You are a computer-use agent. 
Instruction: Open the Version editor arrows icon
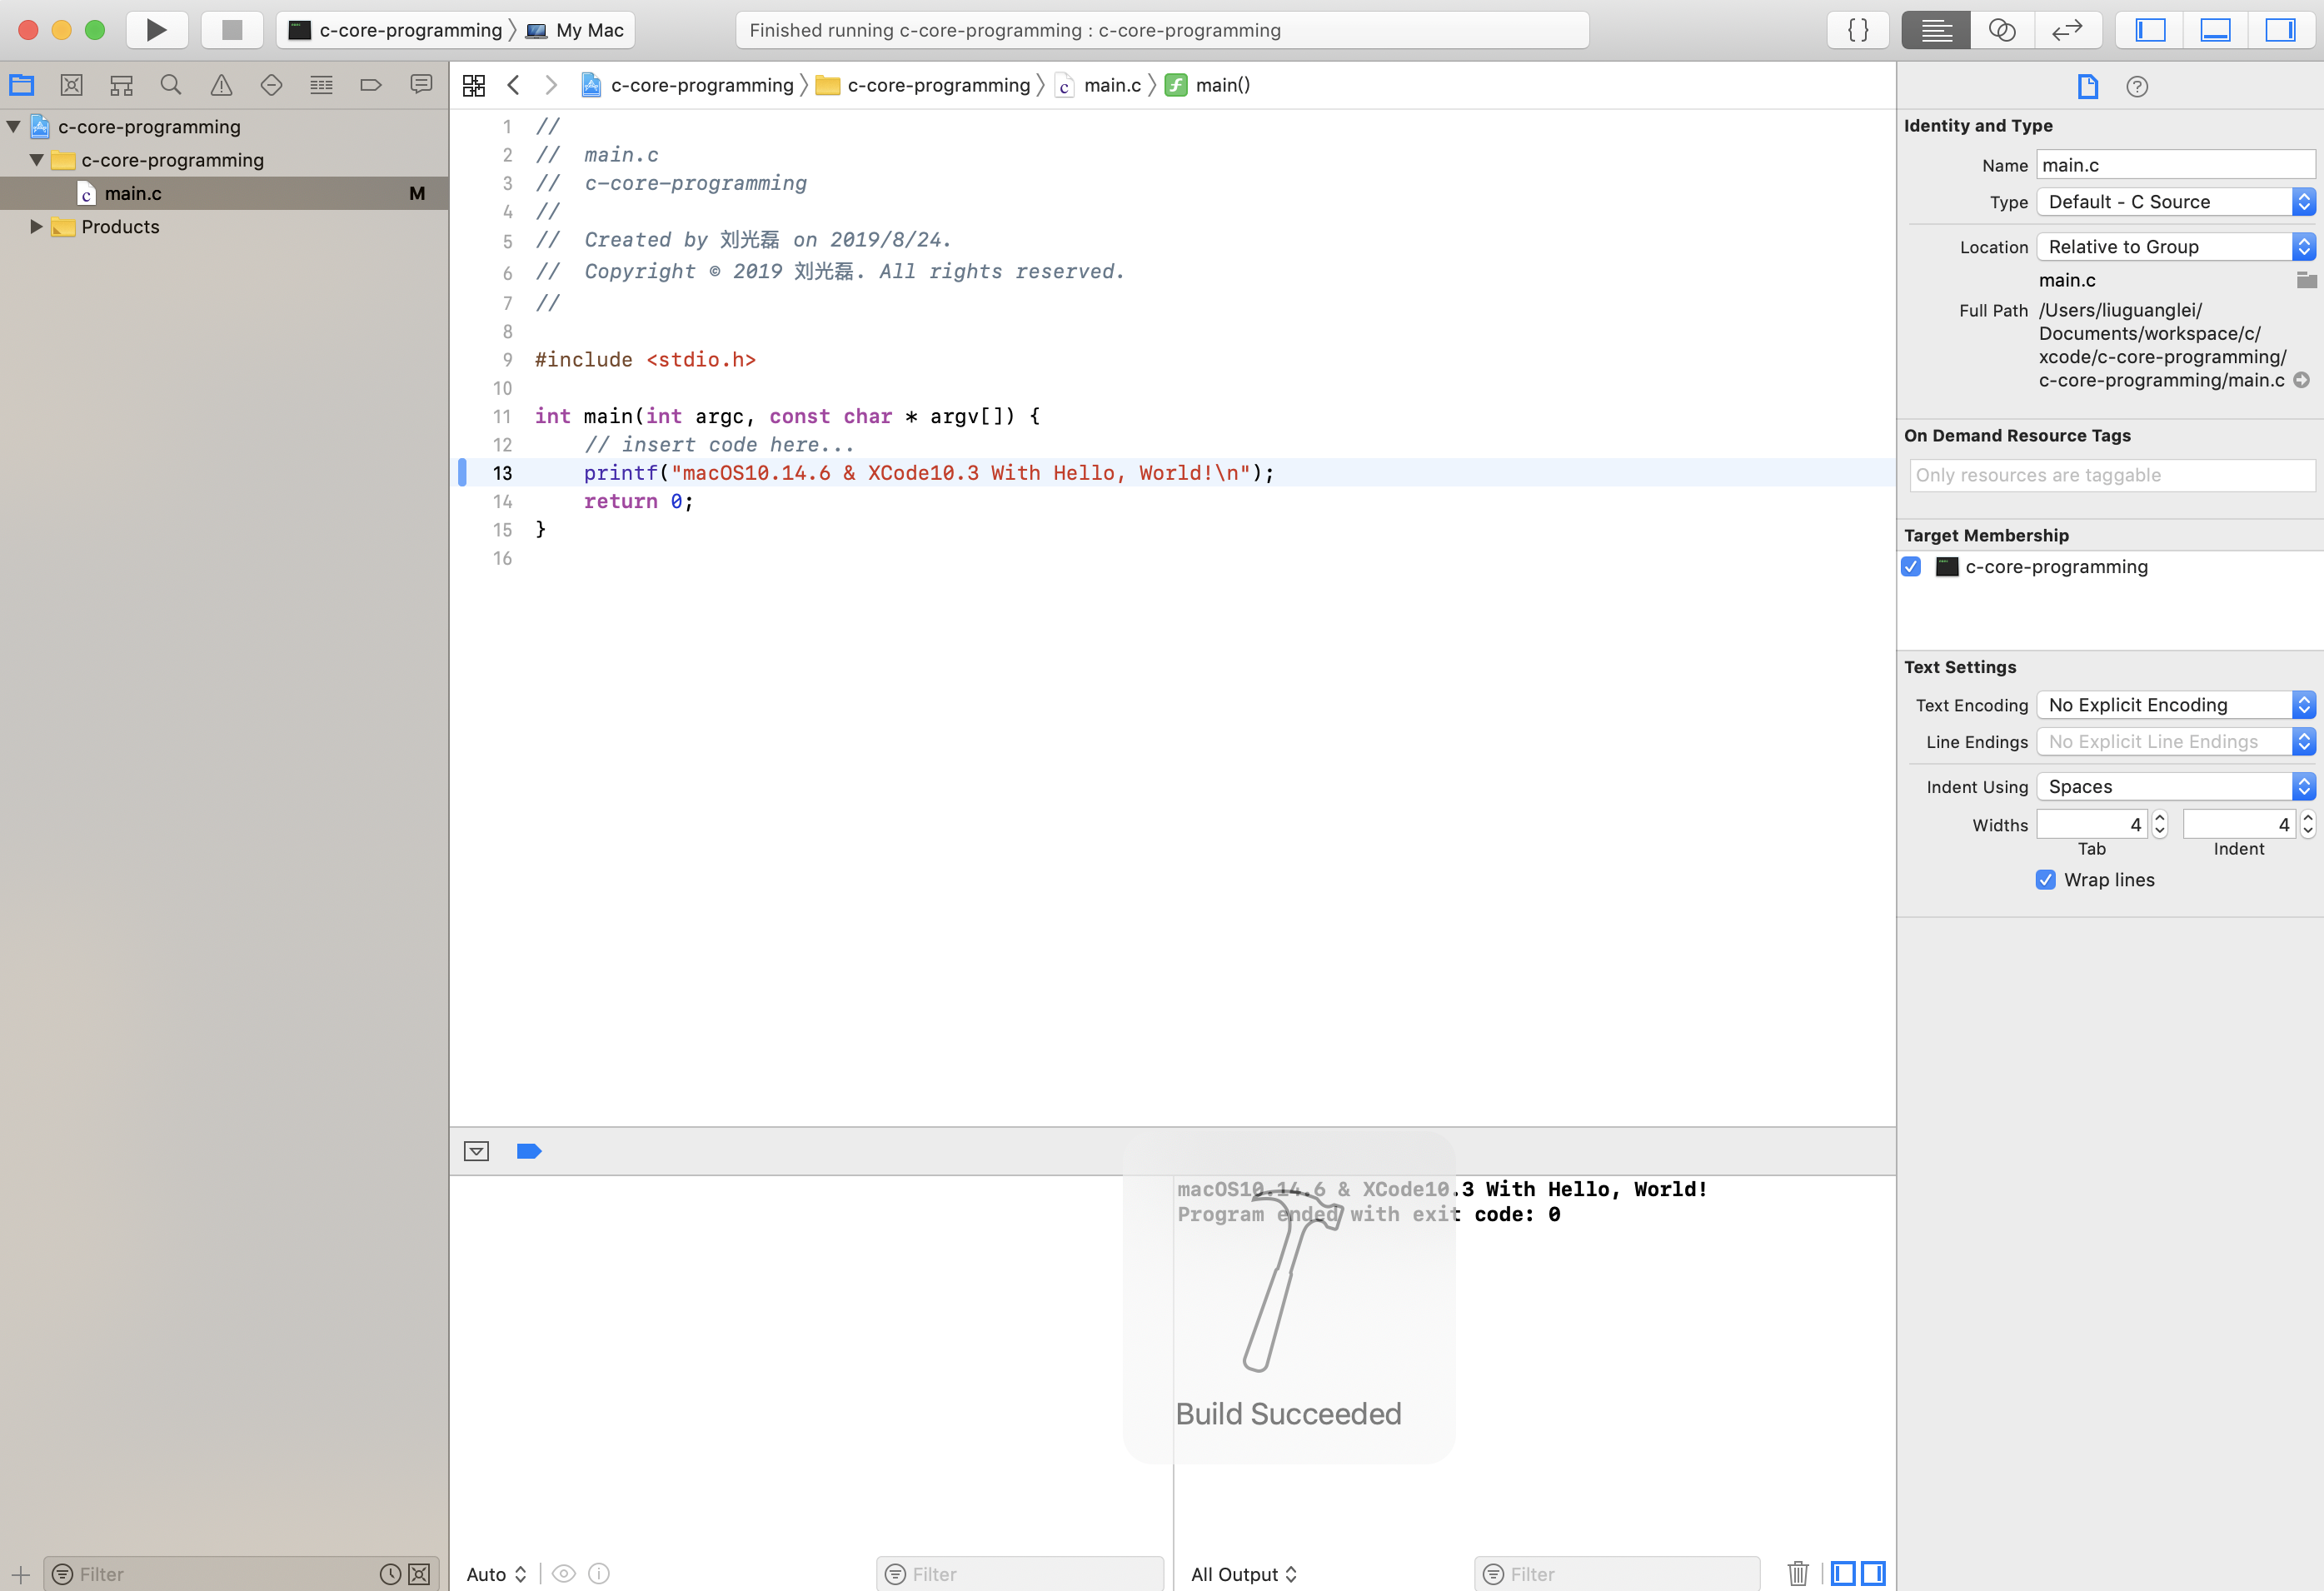point(2068,30)
